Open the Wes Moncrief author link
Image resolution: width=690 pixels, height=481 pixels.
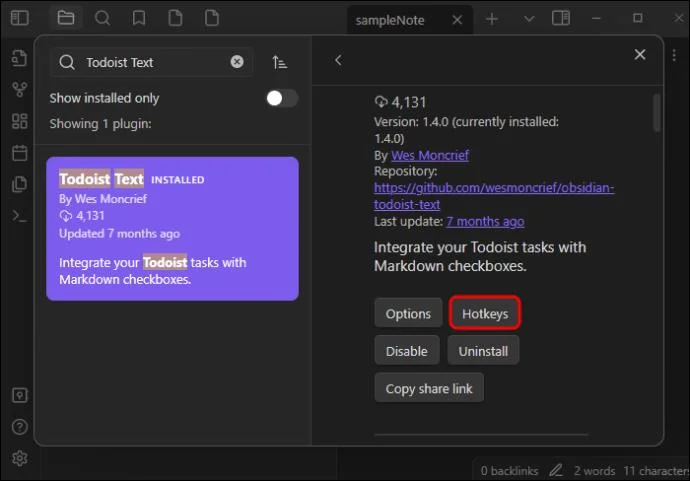[x=430, y=155]
